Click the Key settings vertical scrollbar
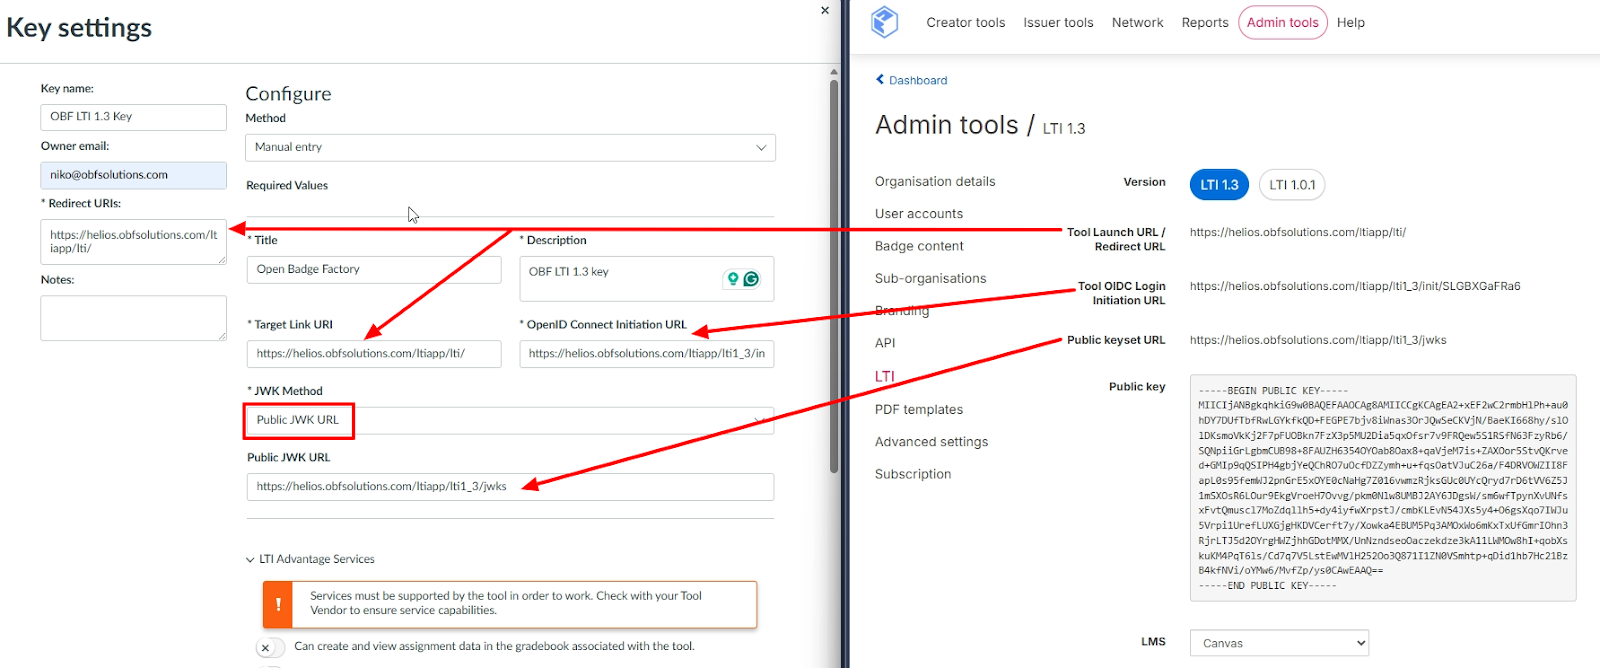Screen dimensions: 1600x668 coord(834,275)
